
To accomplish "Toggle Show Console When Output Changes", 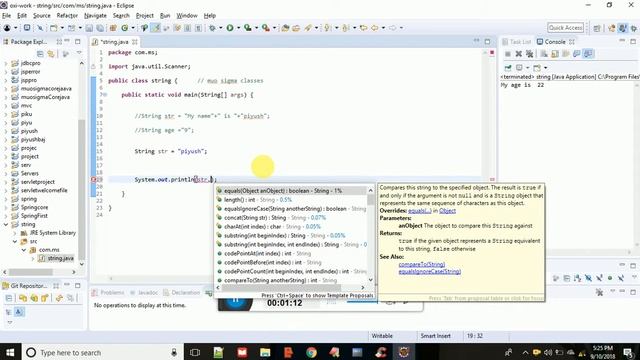I will pos(577,54).
